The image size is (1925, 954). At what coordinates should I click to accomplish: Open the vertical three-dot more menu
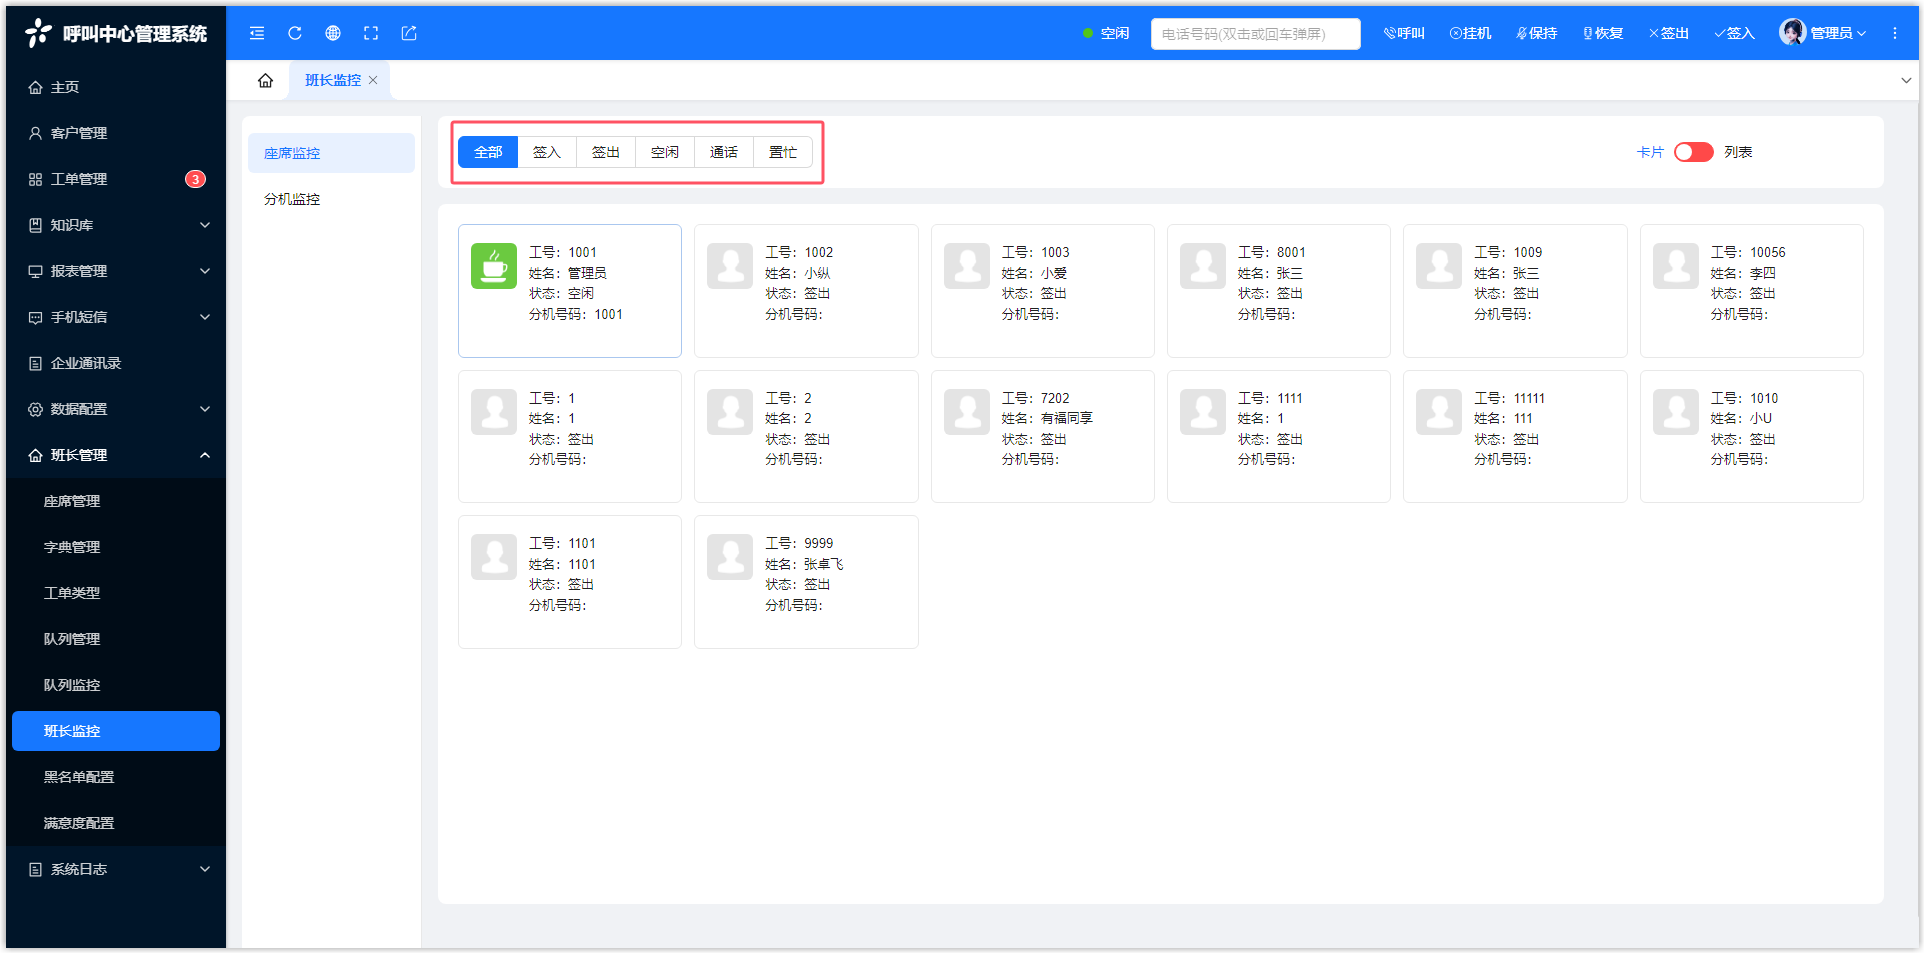click(x=1895, y=33)
